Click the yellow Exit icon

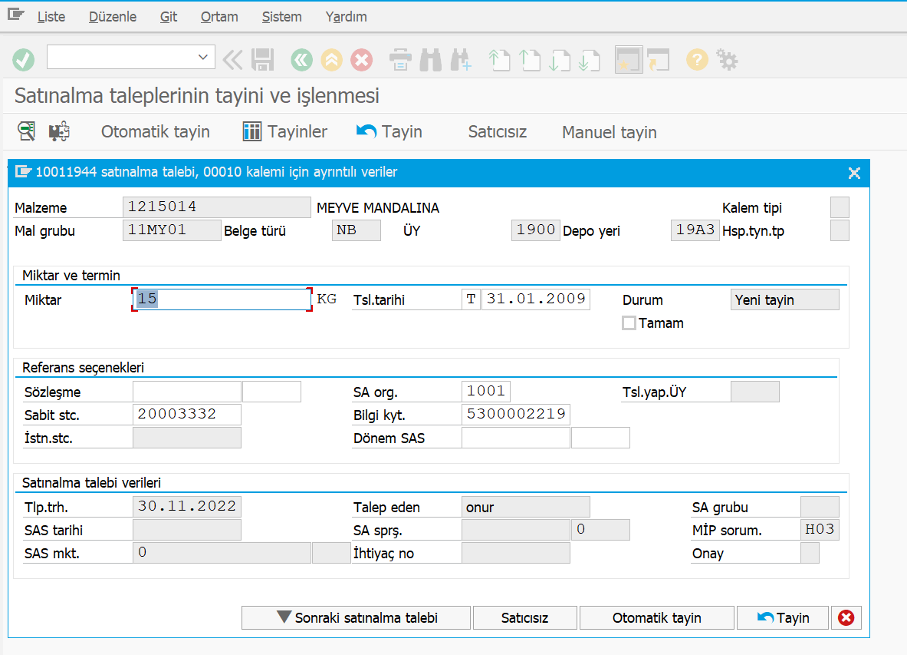[332, 60]
